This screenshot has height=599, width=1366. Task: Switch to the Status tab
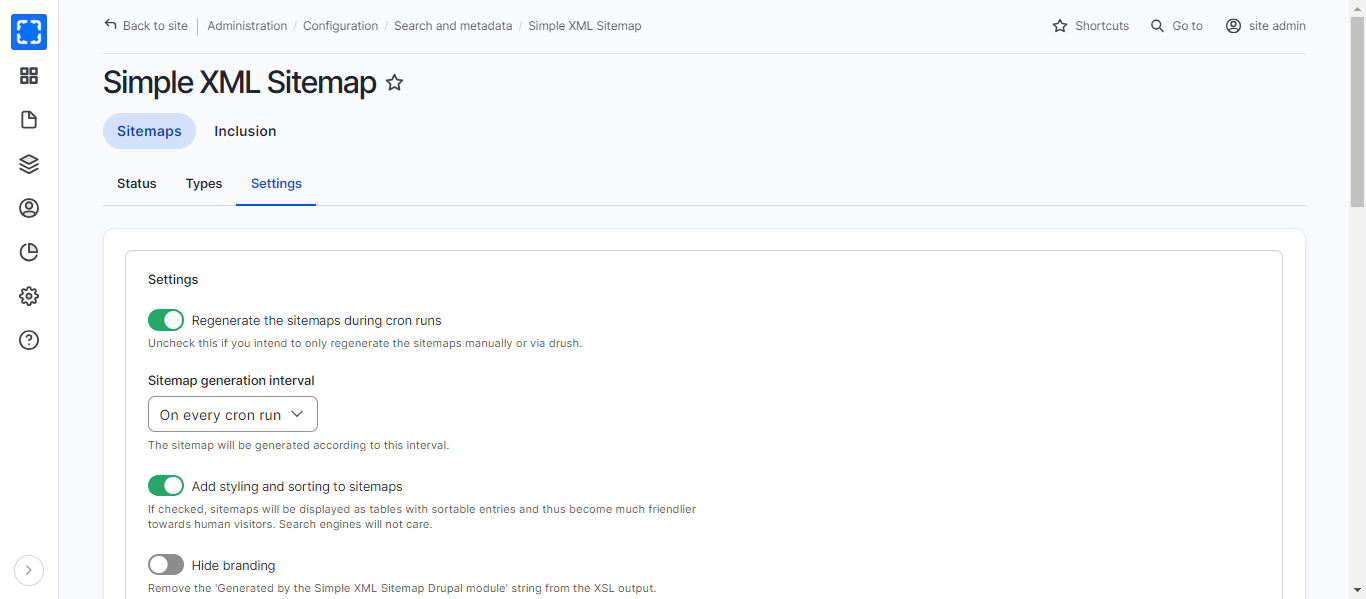point(137,184)
